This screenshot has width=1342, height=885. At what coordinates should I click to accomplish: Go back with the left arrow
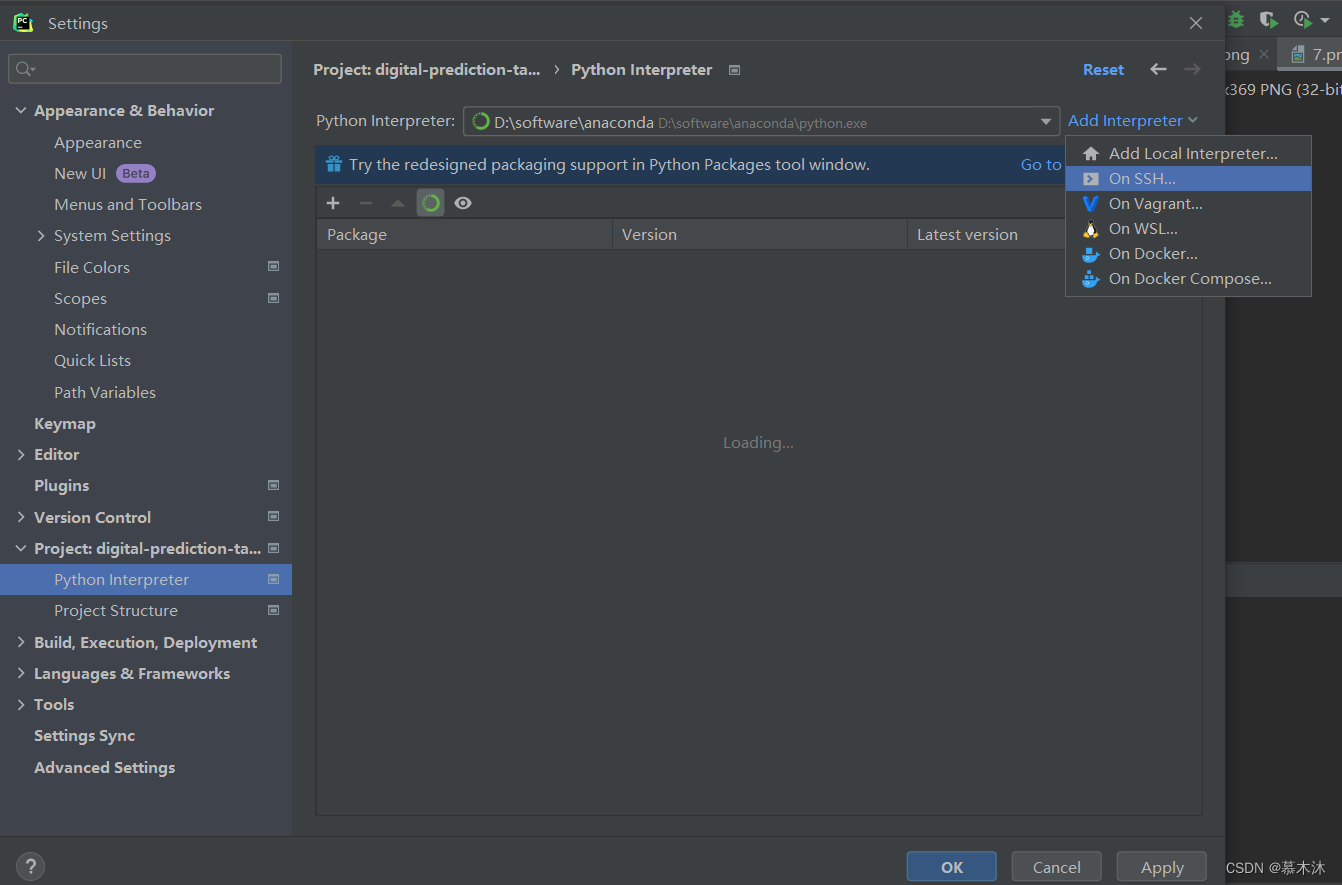[1158, 69]
